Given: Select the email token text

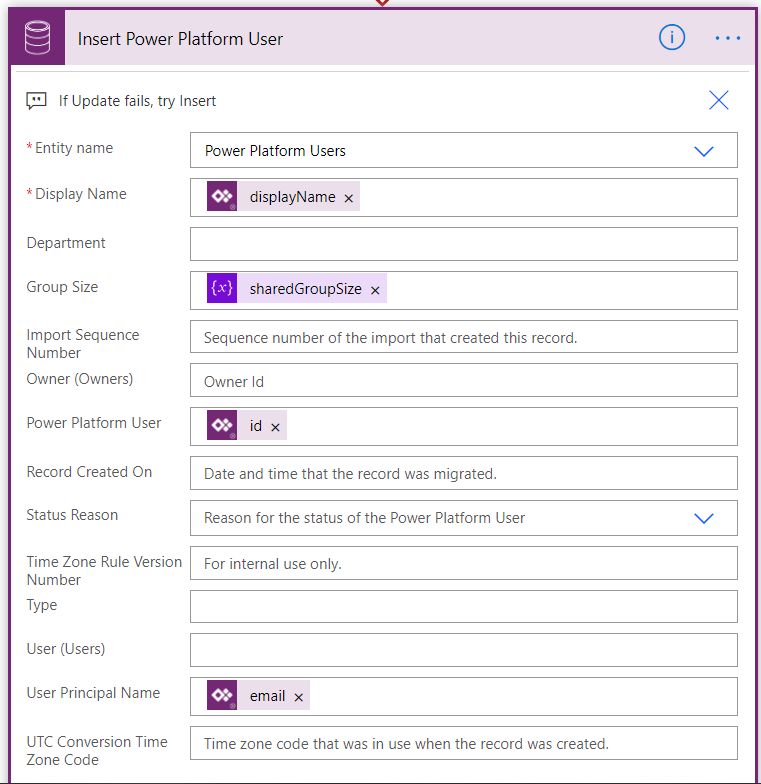Looking at the screenshot, I should [x=268, y=696].
